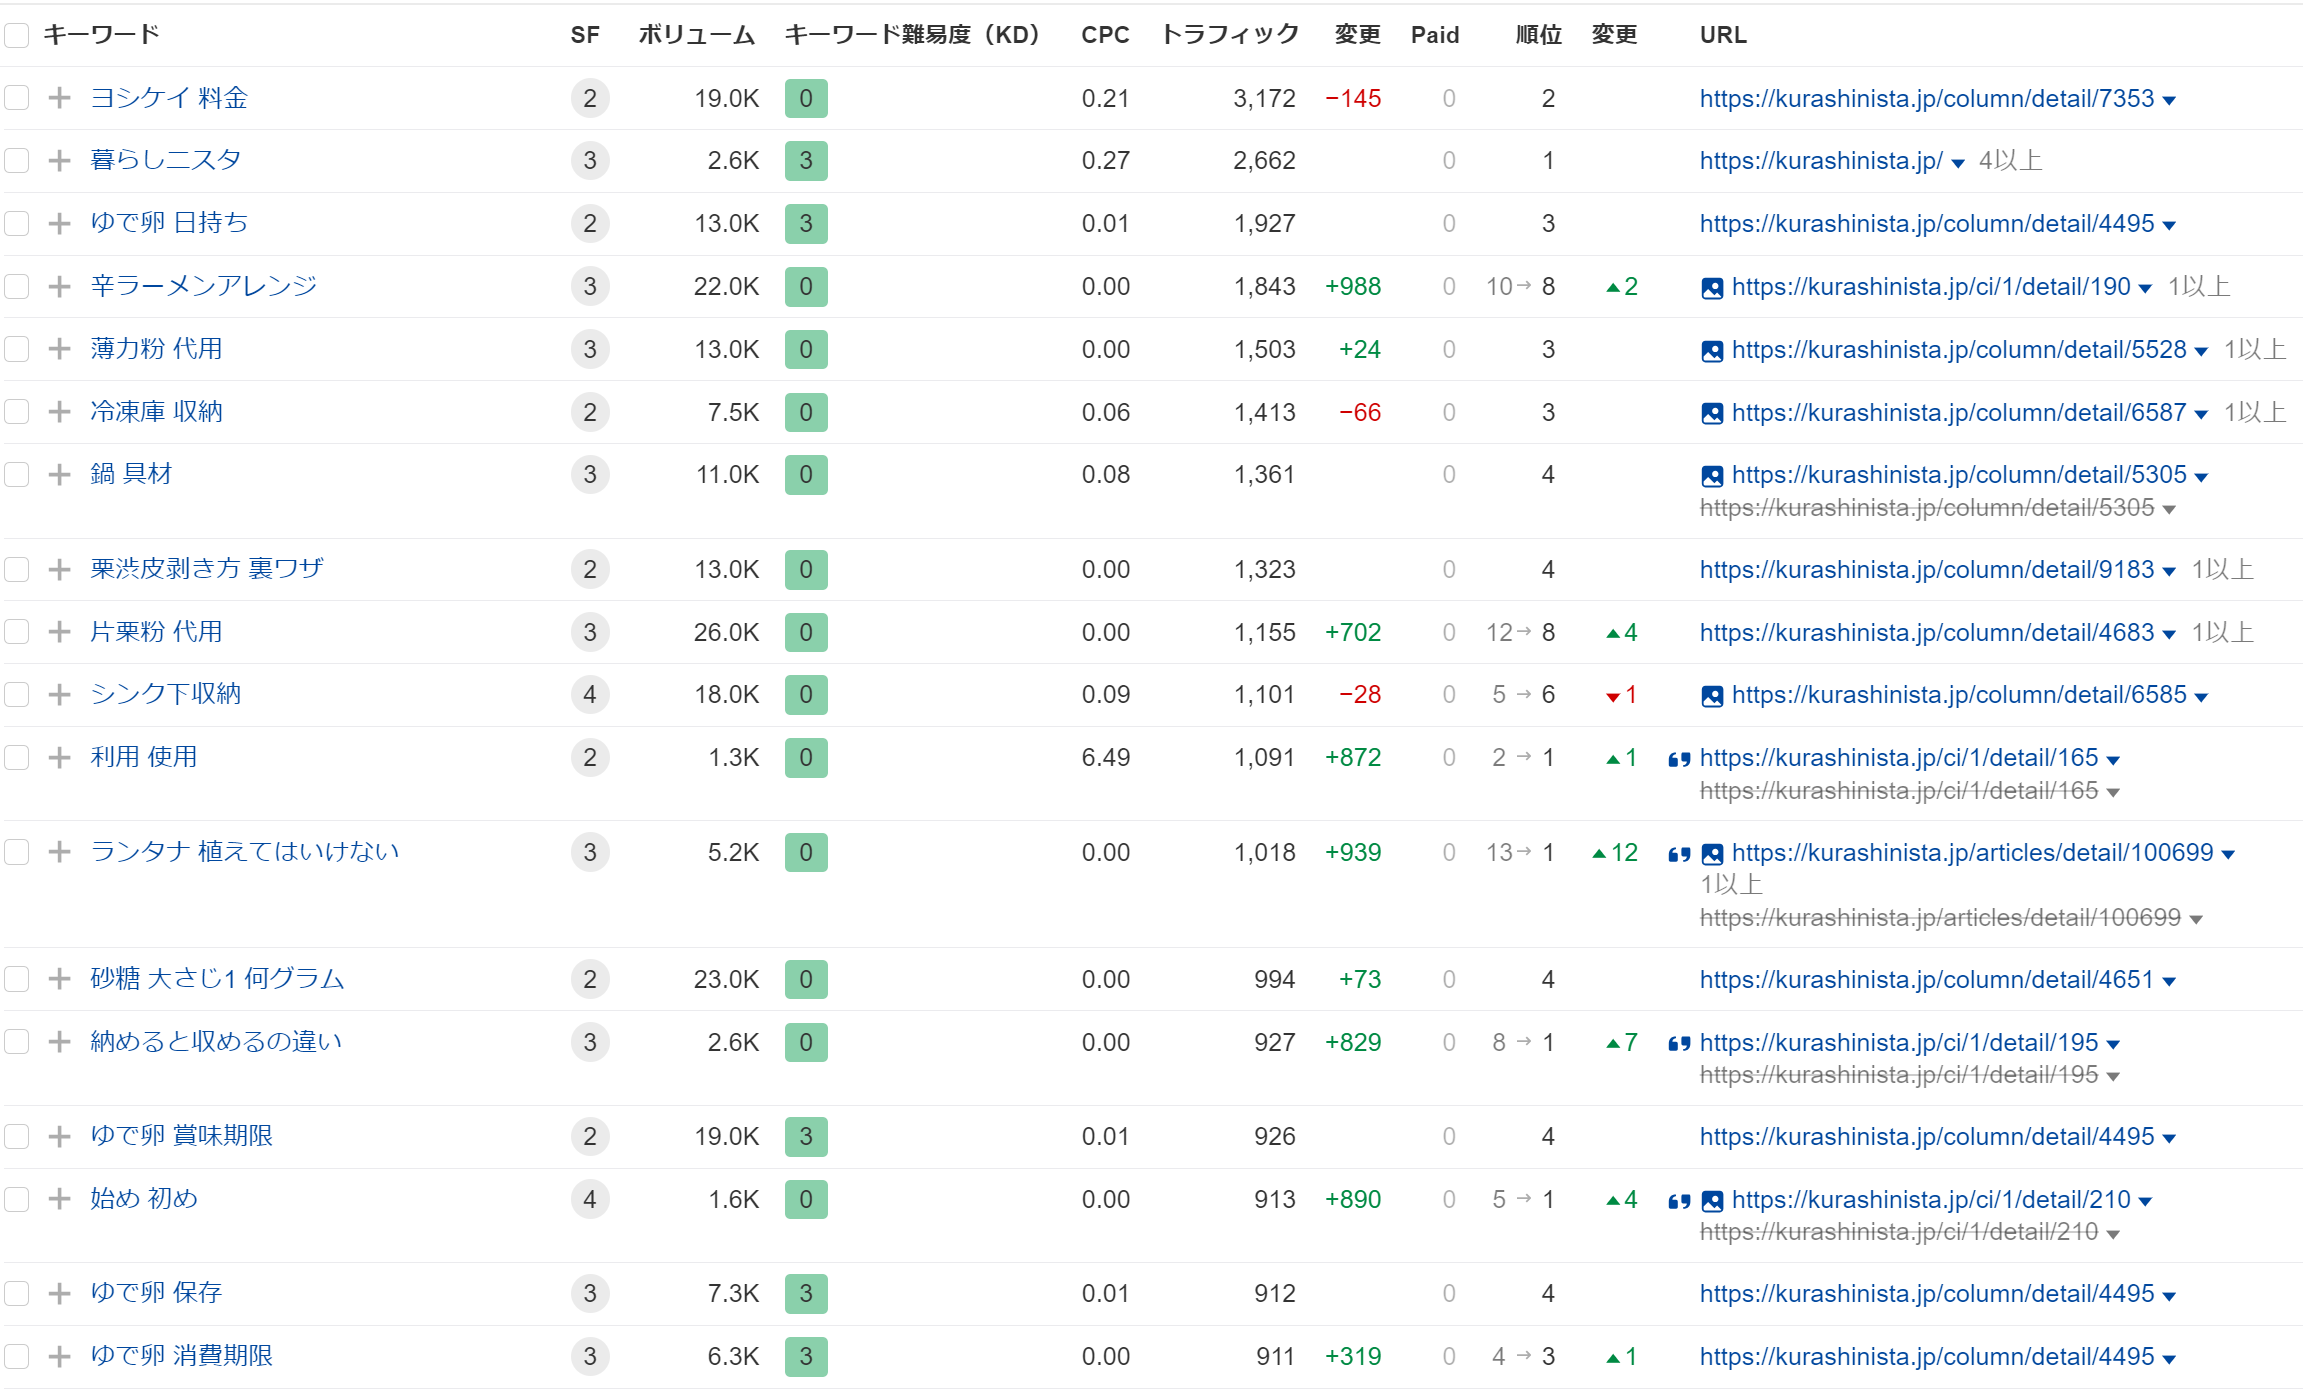
Task: Sort by トラフィック column header
Action: pyautogui.click(x=1229, y=35)
